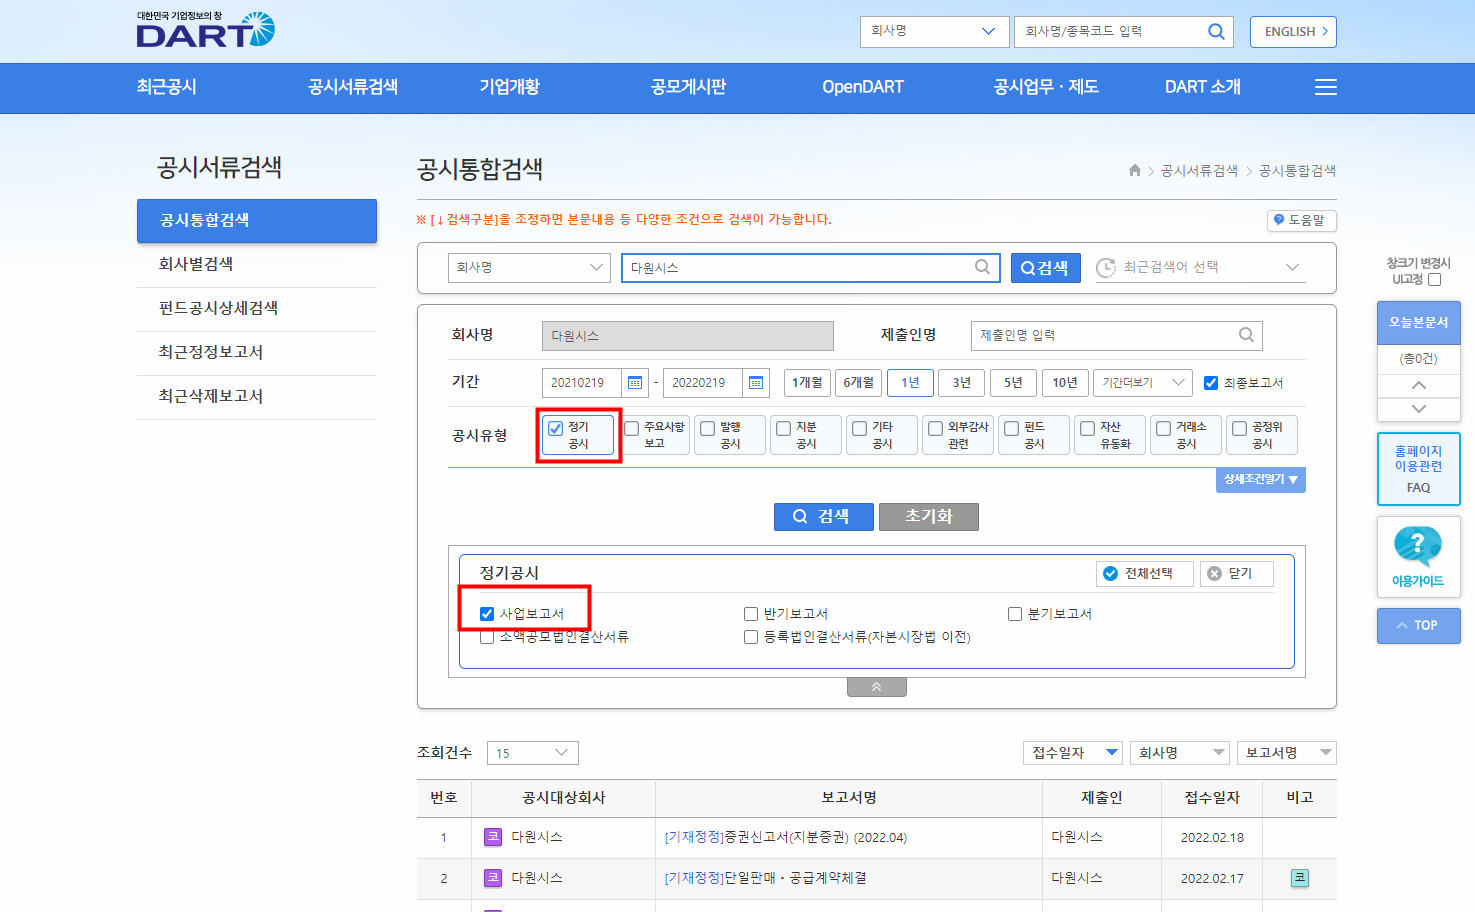Jump to page top with TOP button

1418,625
